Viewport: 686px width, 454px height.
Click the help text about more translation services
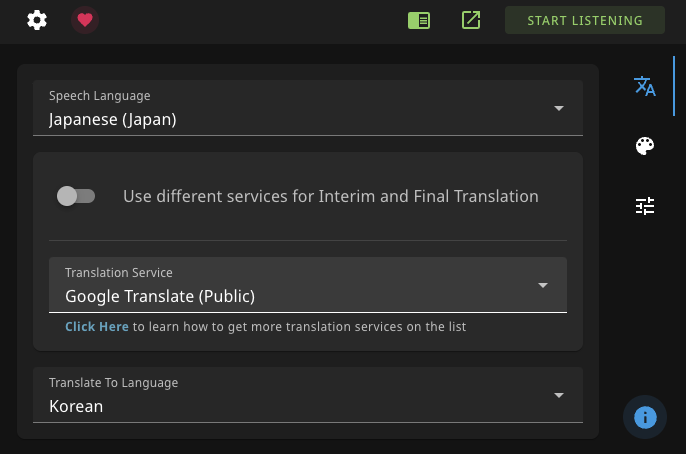point(266,327)
